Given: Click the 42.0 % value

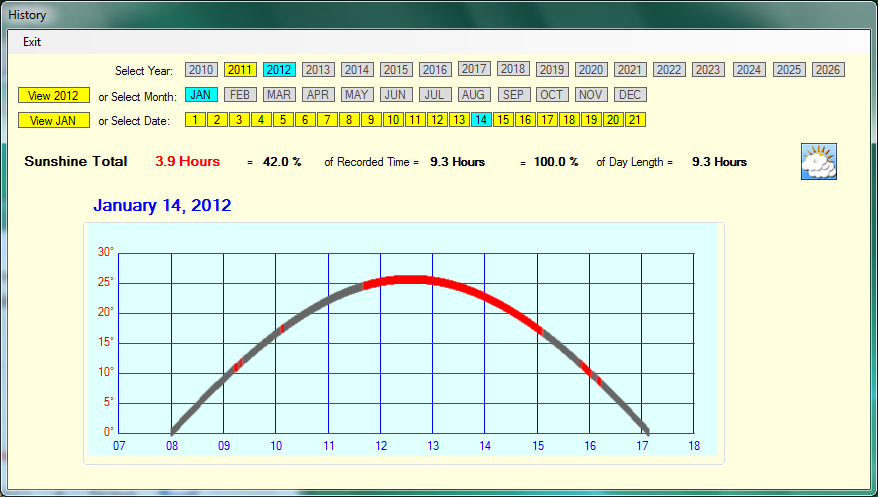Looking at the screenshot, I should click(282, 162).
